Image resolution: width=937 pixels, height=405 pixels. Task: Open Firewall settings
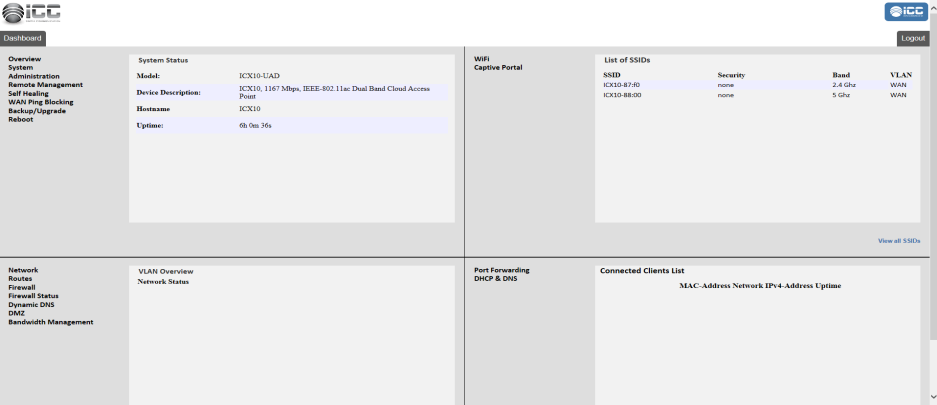pyautogui.click(x=22, y=287)
